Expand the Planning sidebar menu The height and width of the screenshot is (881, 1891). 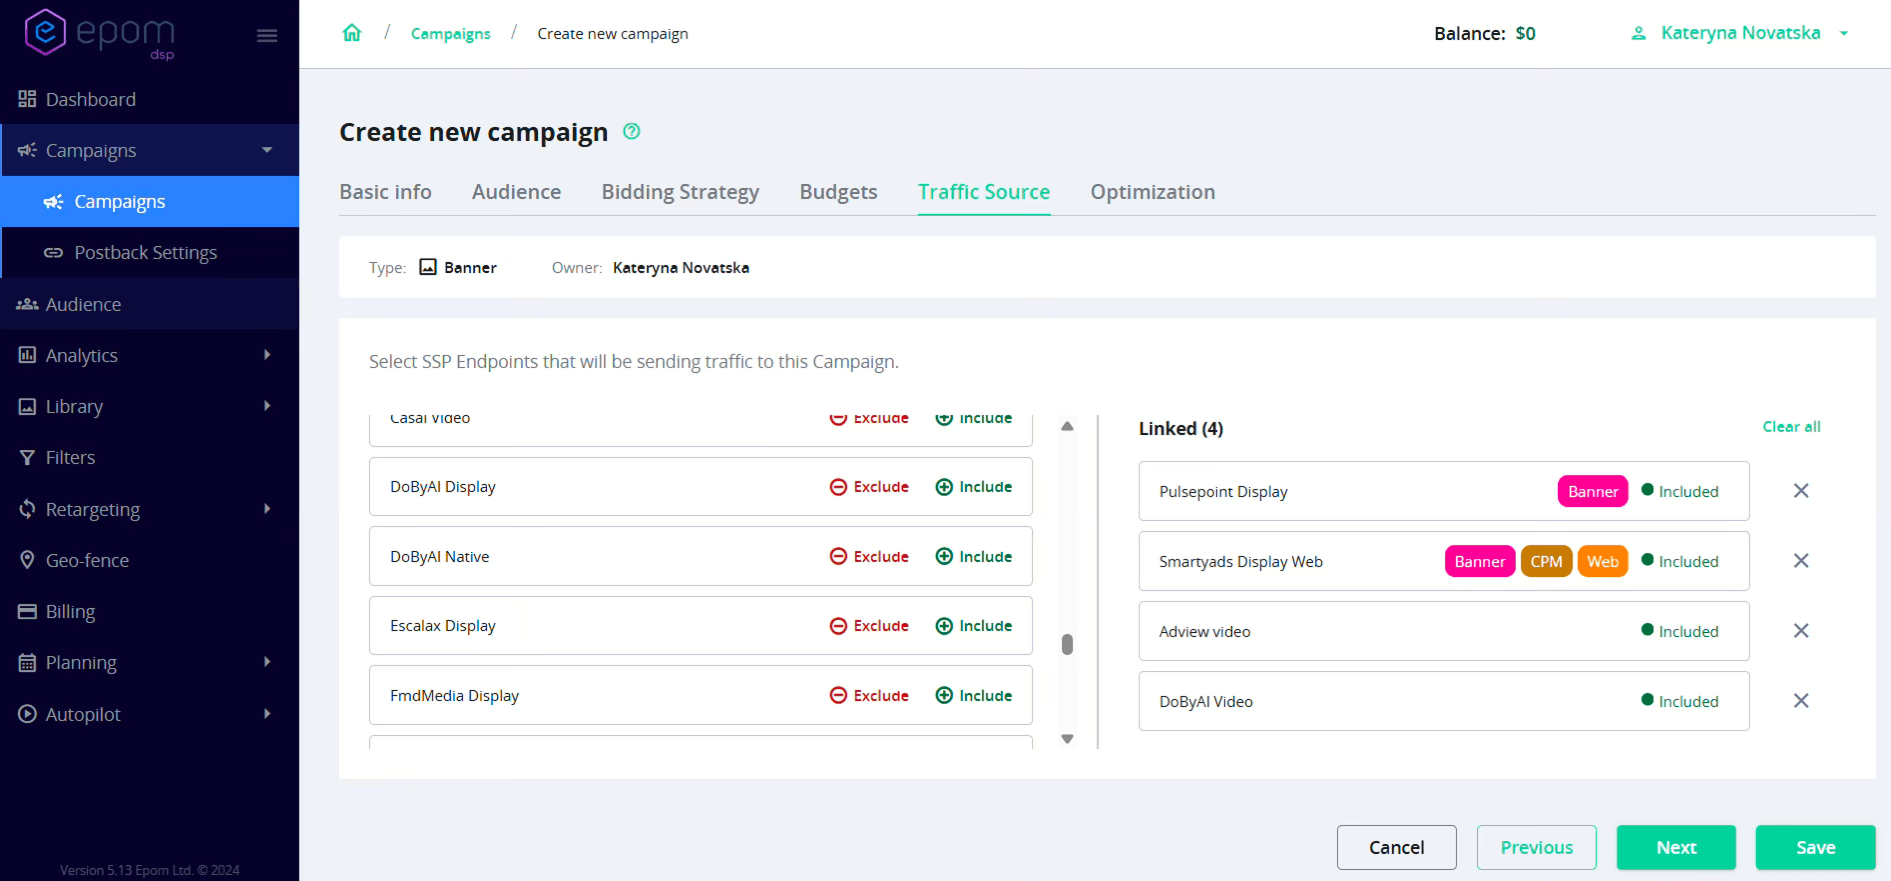click(267, 662)
